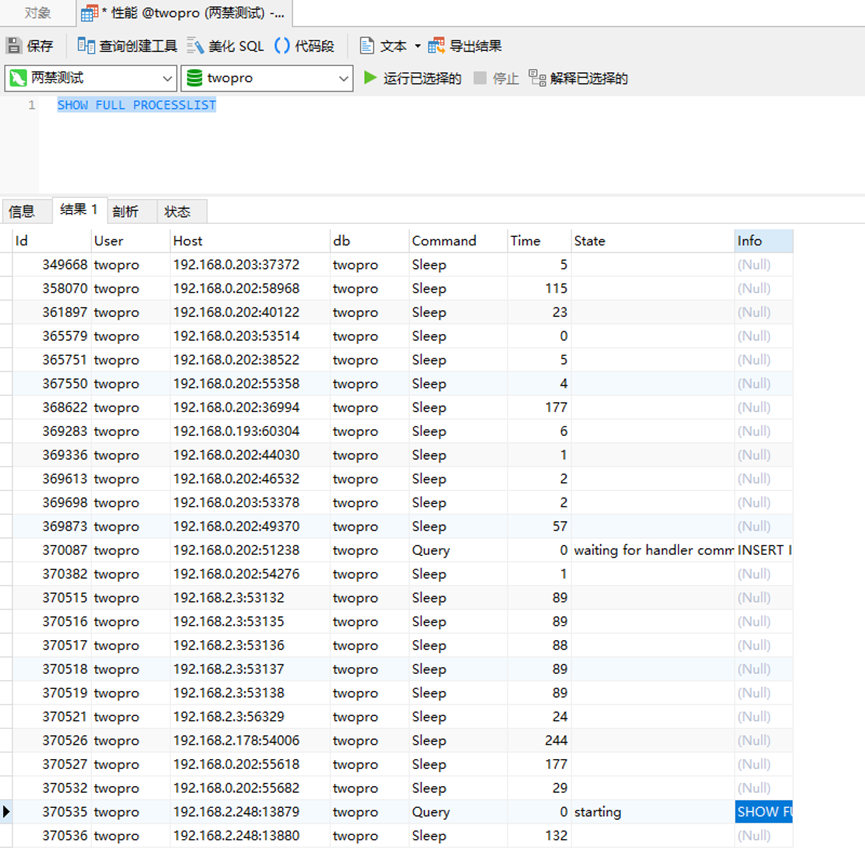Click the highlighted SHOW FU info cell
Screen dimensions: 865x850
pyautogui.click(x=764, y=812)
